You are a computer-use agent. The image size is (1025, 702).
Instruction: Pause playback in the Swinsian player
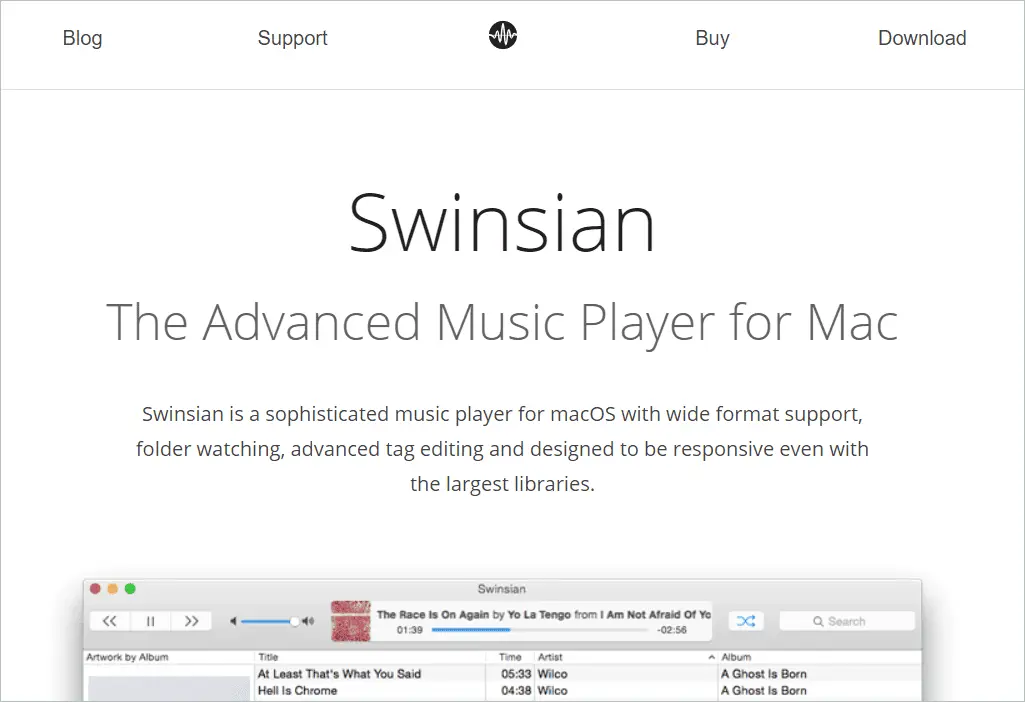click(x=150, y=621)
